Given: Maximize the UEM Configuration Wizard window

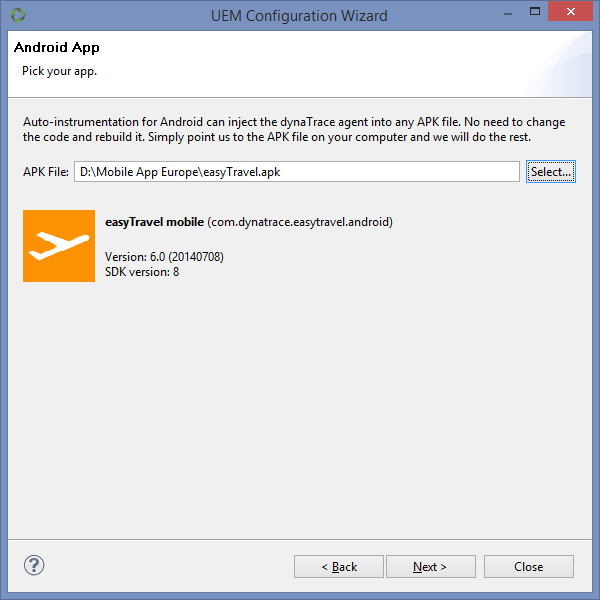Looking at the screenshot, I should (x=535, y=11).
